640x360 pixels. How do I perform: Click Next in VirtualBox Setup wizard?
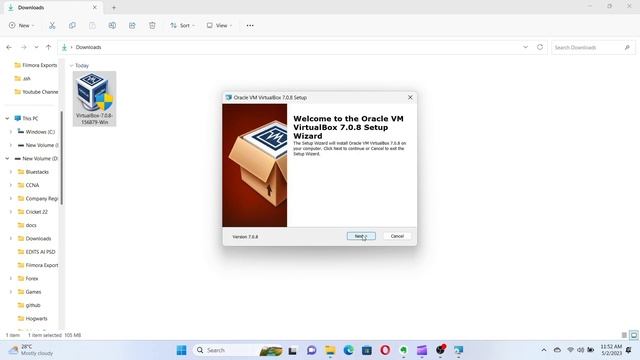[361, 236]
